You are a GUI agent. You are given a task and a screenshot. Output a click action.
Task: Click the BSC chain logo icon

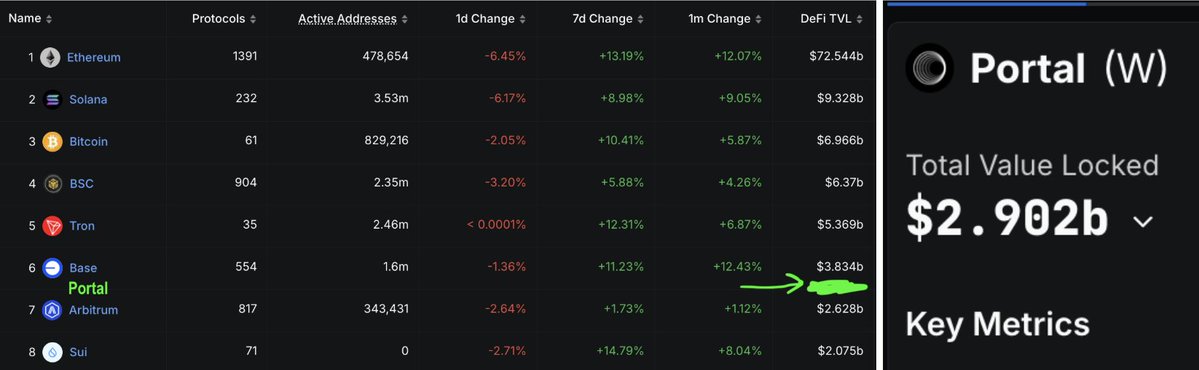tap(53, 183)
